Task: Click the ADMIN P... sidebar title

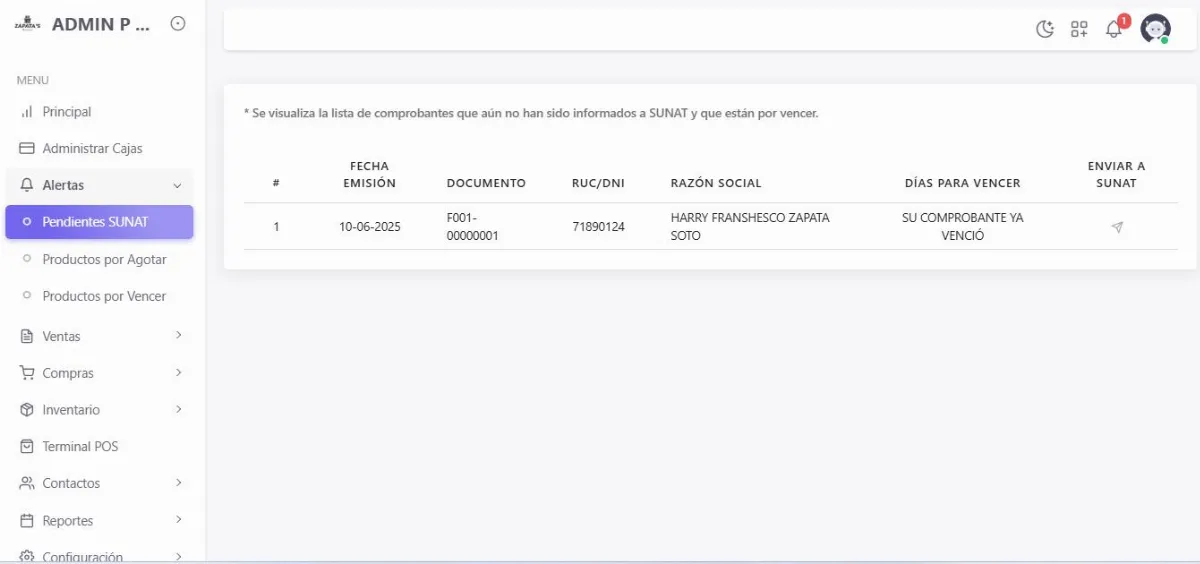Action: click(100, 24)
